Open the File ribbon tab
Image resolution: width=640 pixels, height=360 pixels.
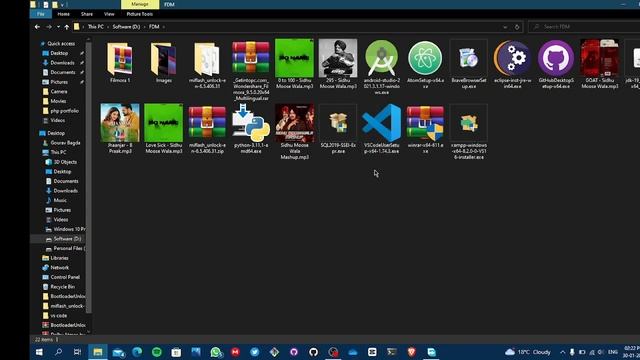[x=41, y=14]
